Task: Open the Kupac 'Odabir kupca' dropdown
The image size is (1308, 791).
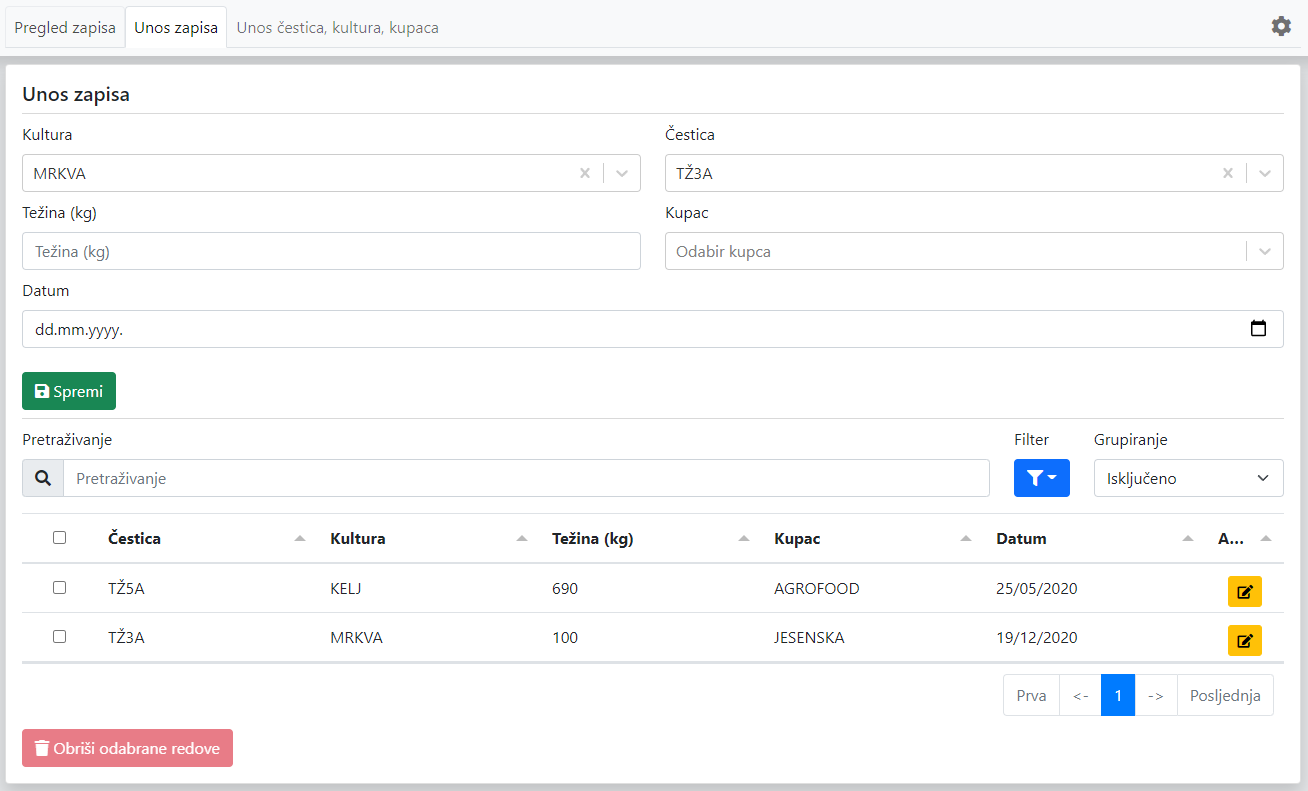Action: click(960, 252)
